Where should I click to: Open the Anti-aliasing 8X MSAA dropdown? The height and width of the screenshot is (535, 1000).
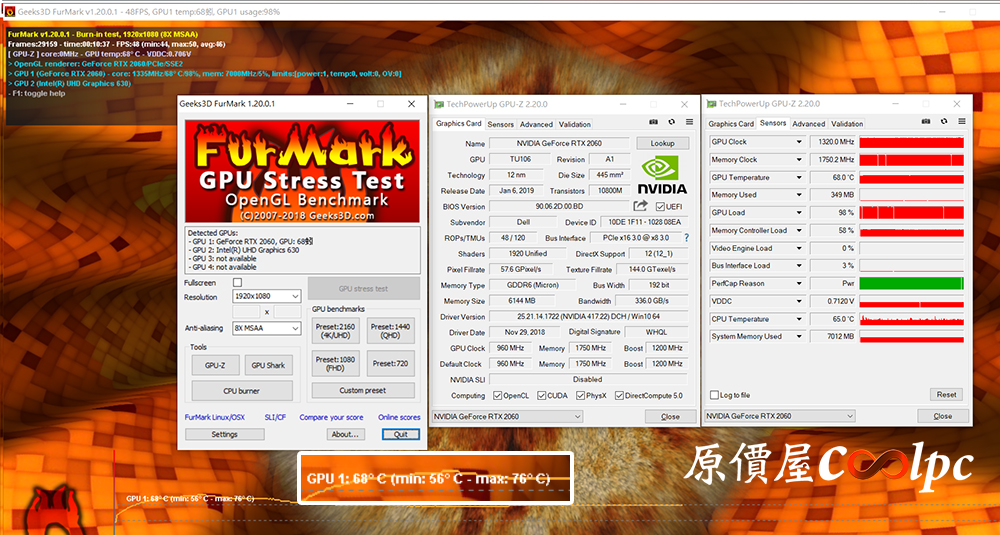(266, 328)
